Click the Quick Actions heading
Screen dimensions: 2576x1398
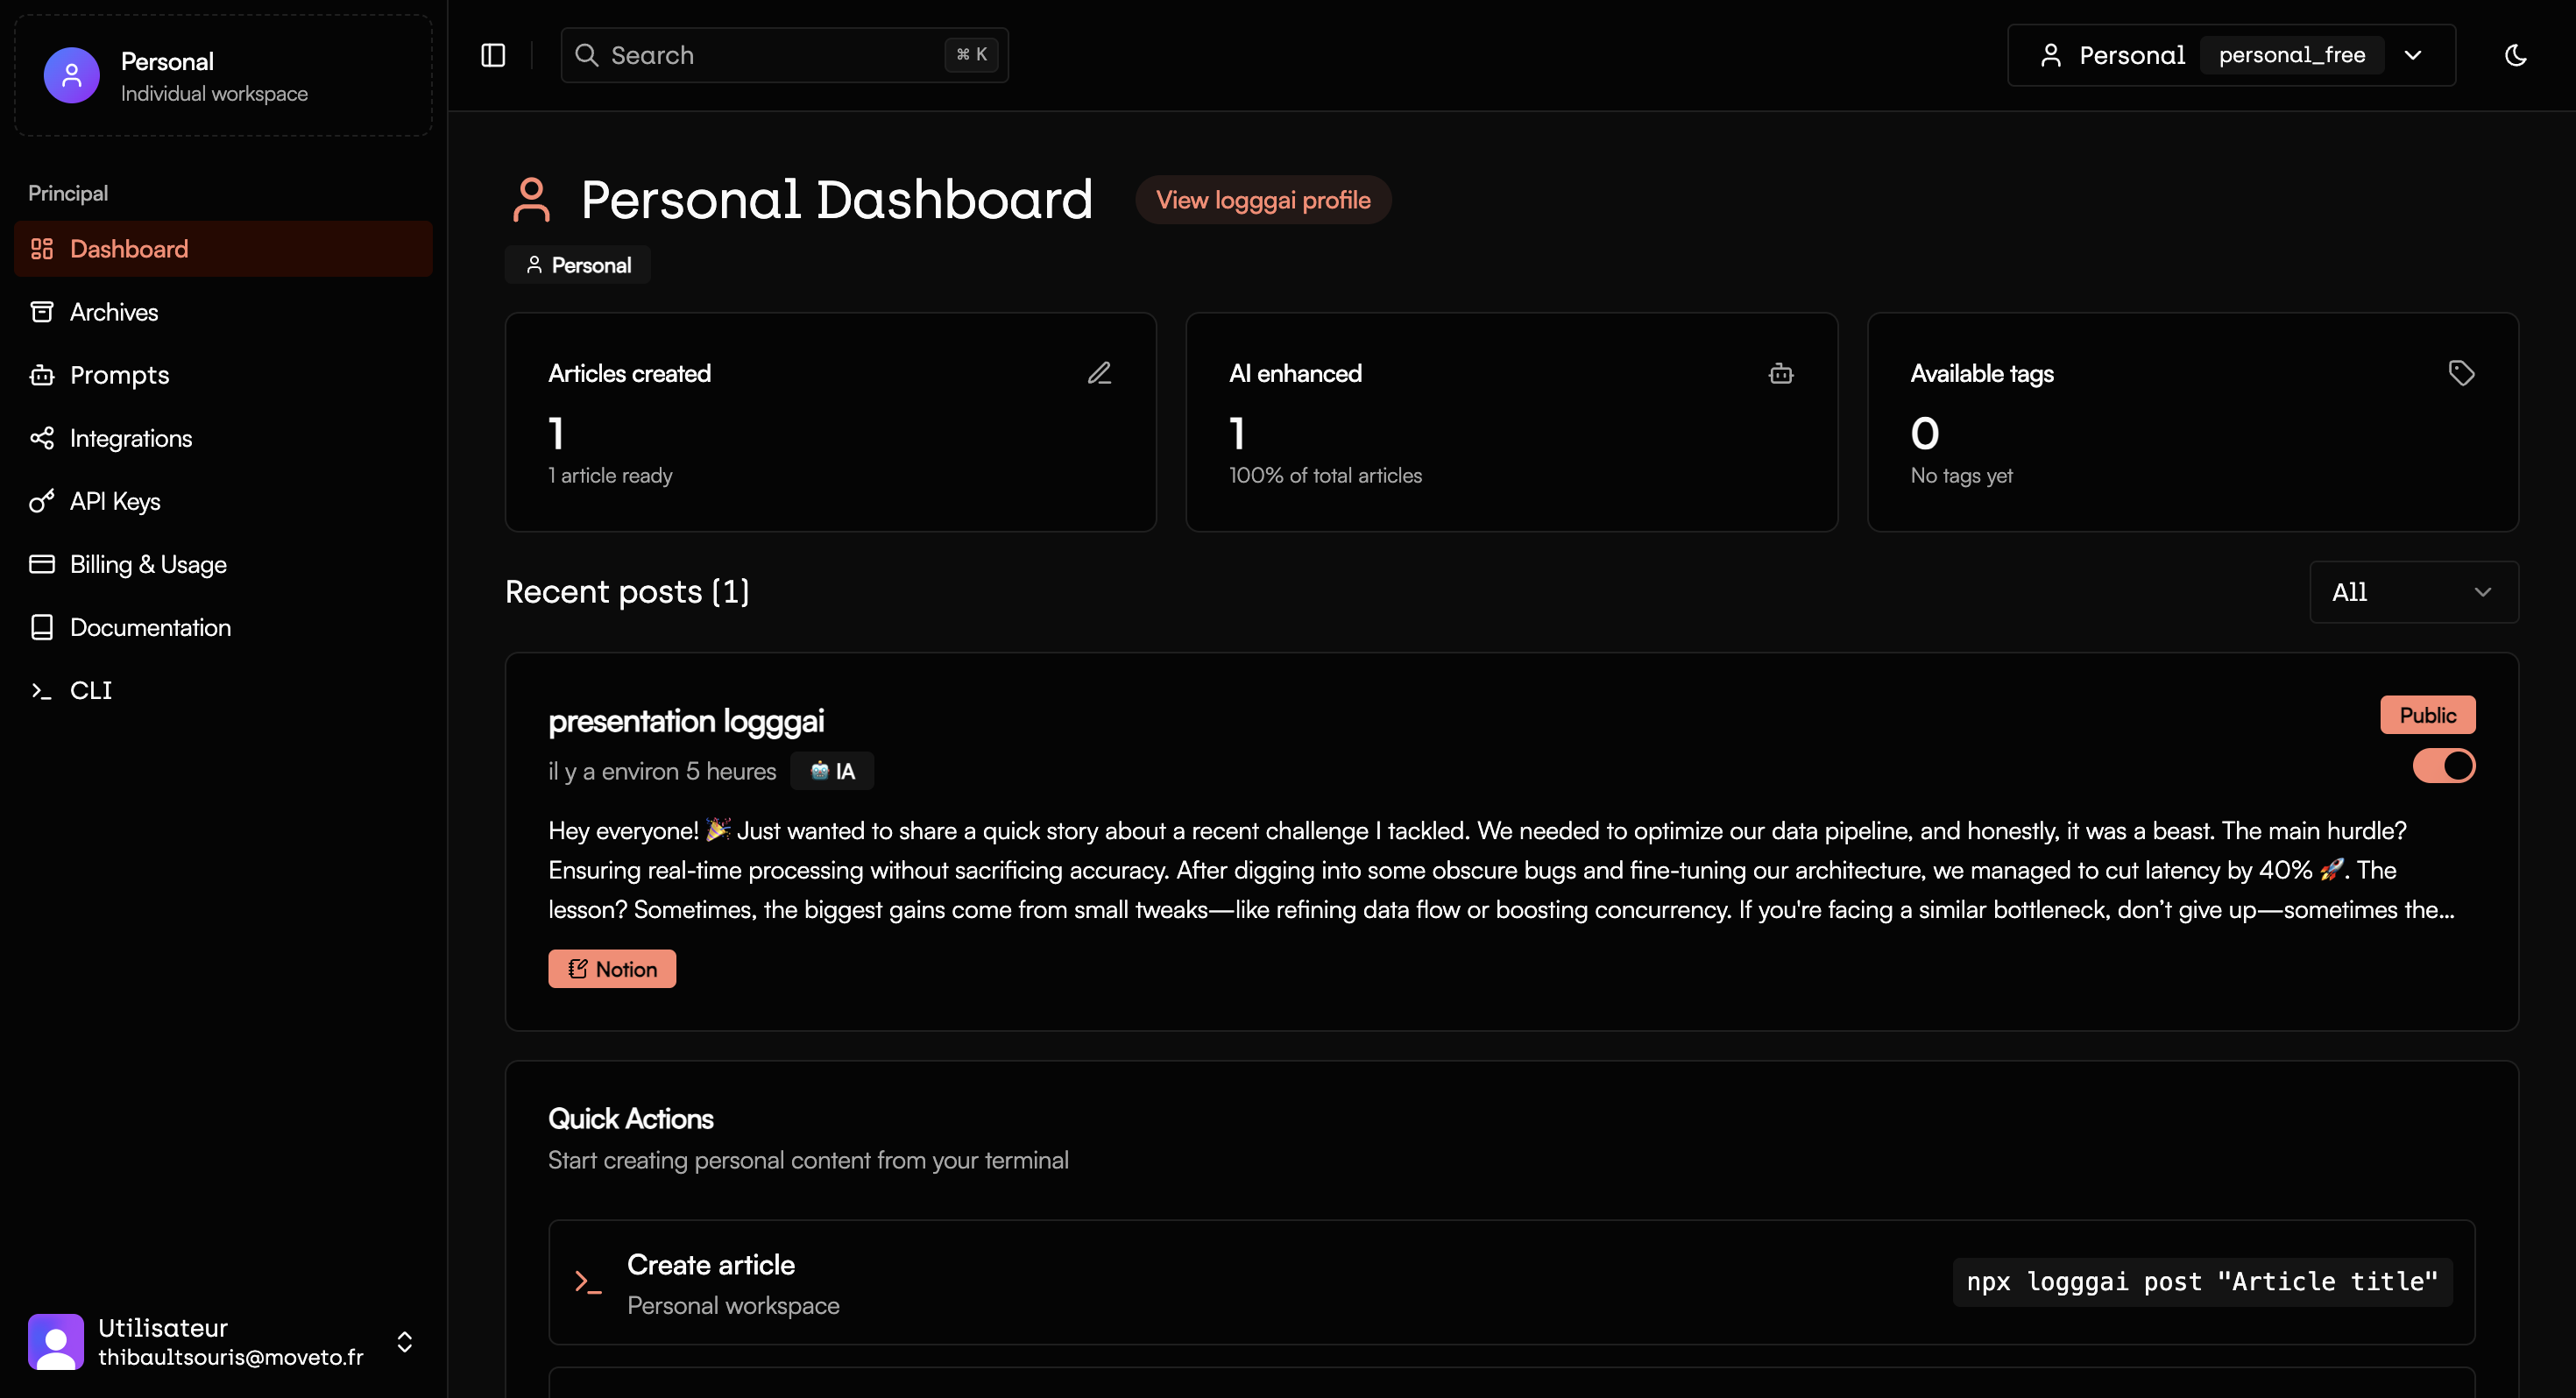pos(631,1119)
